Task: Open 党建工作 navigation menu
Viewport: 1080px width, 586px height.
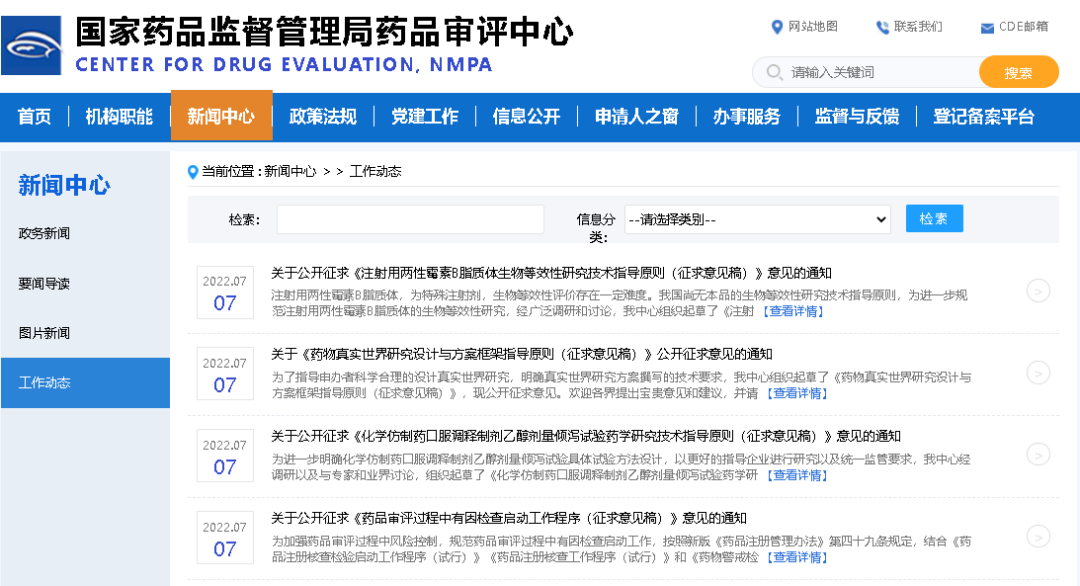Action: tap(425, 117)
